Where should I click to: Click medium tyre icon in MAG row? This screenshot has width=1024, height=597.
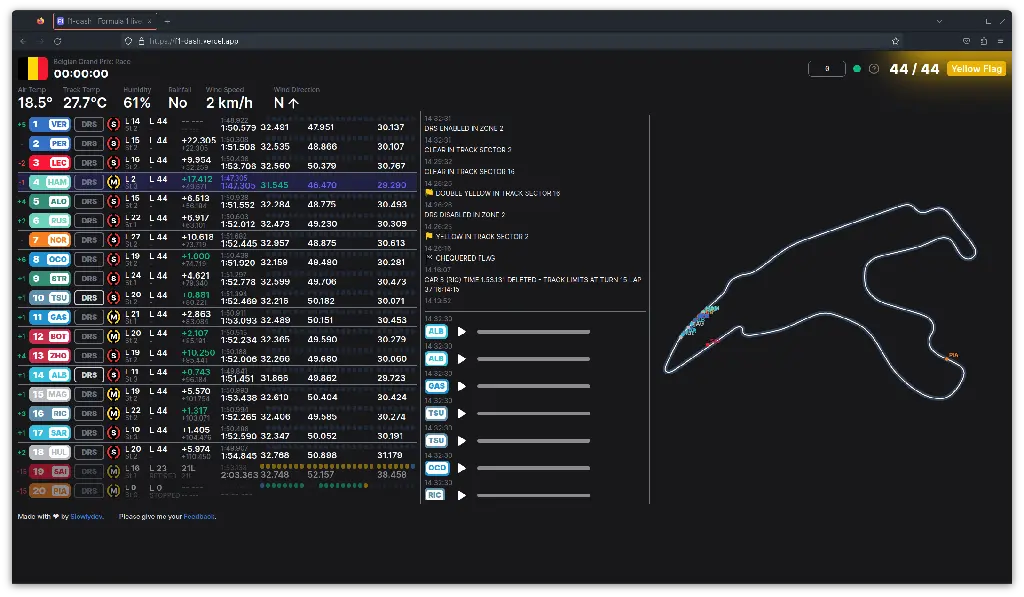[114, 395]
